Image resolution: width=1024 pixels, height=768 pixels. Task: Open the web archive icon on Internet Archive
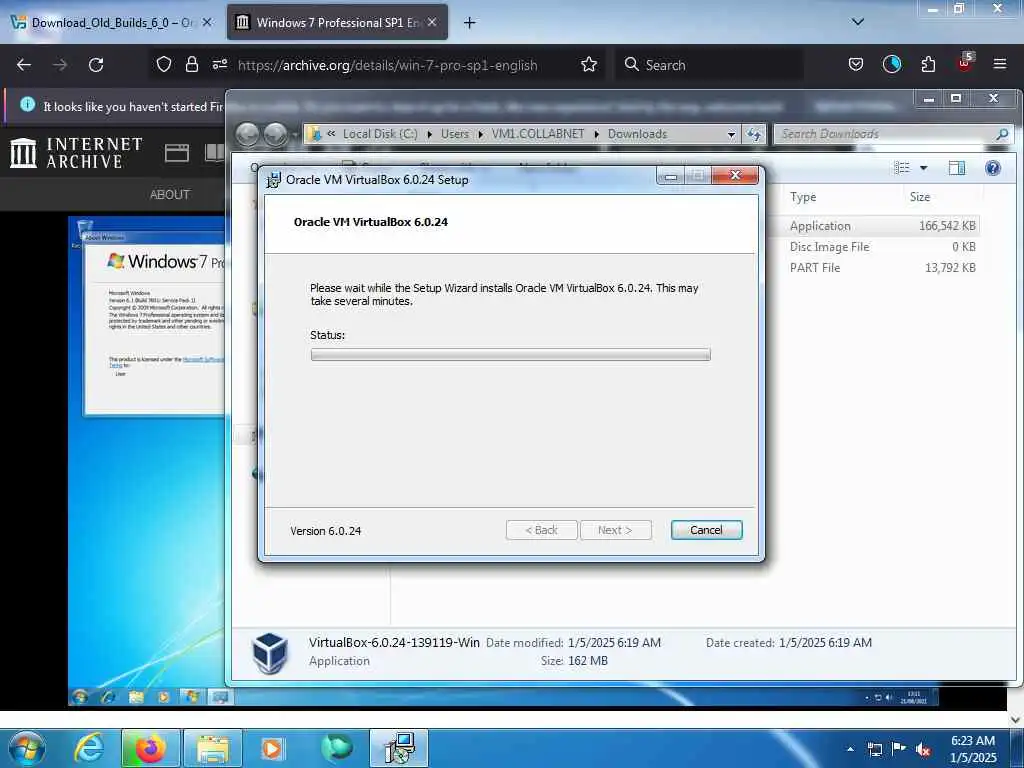[x=176, y=153]
